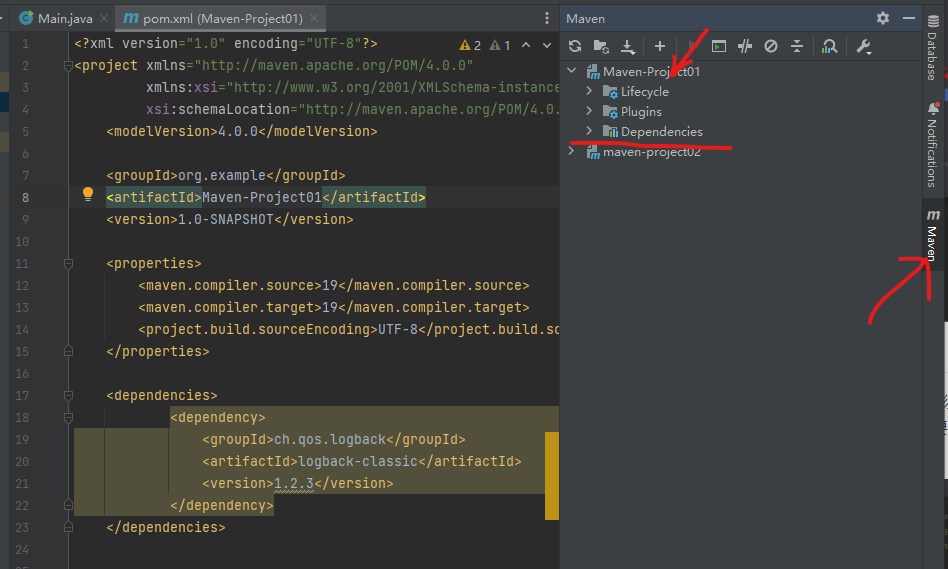Screen dimensions: 948x569
Task: Collapse Maven-Project01 tree node
Action: point(572,71)
